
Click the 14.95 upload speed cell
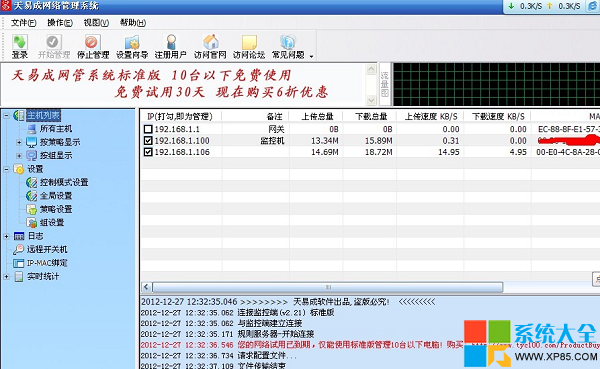[448, 152]
